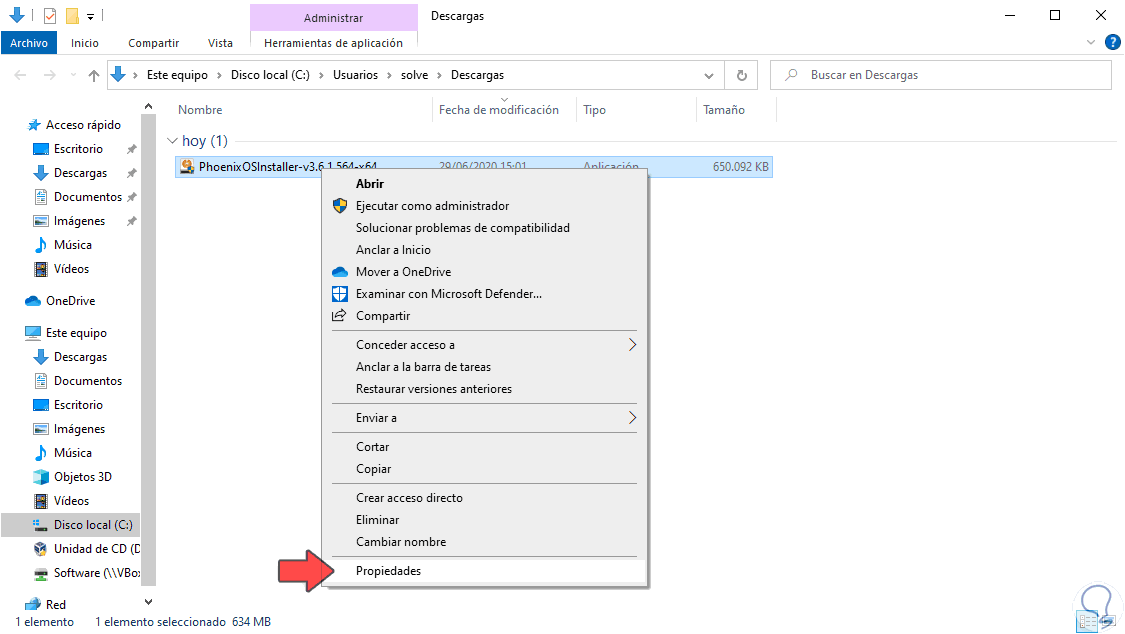Open Propiedades from the context menu
The image size is (1125, 634).
coord(388,571)
